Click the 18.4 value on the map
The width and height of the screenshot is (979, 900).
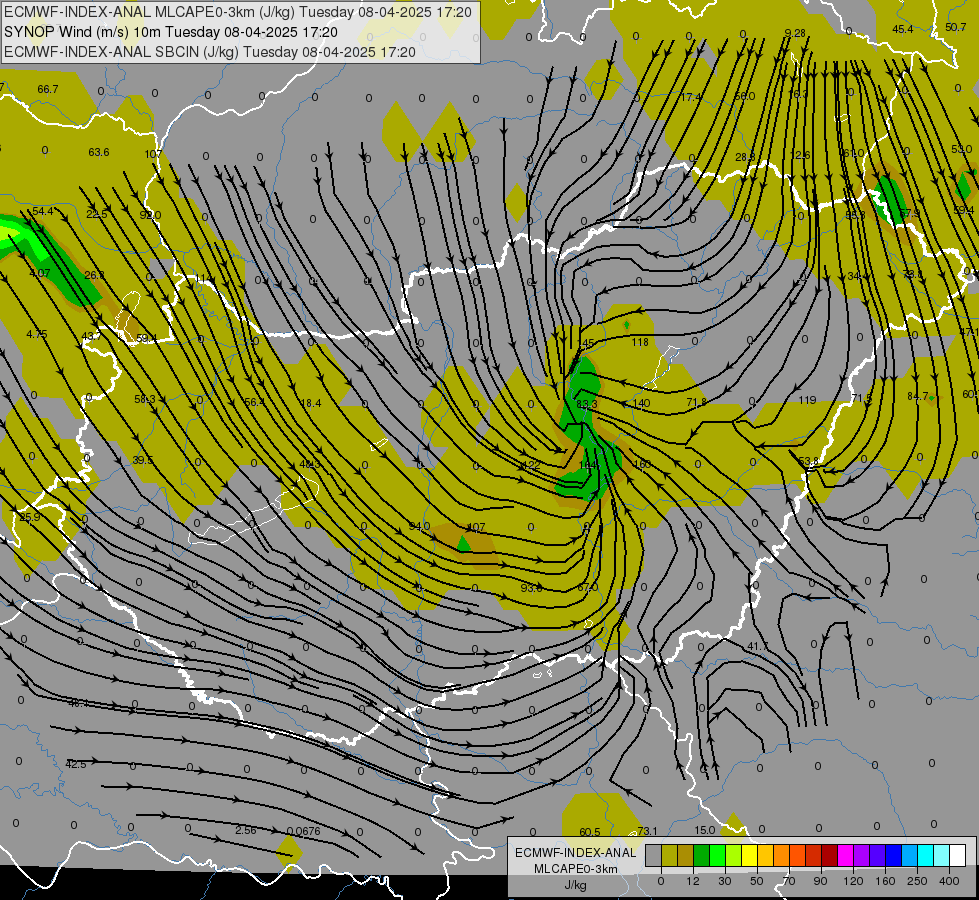(310, 403)
